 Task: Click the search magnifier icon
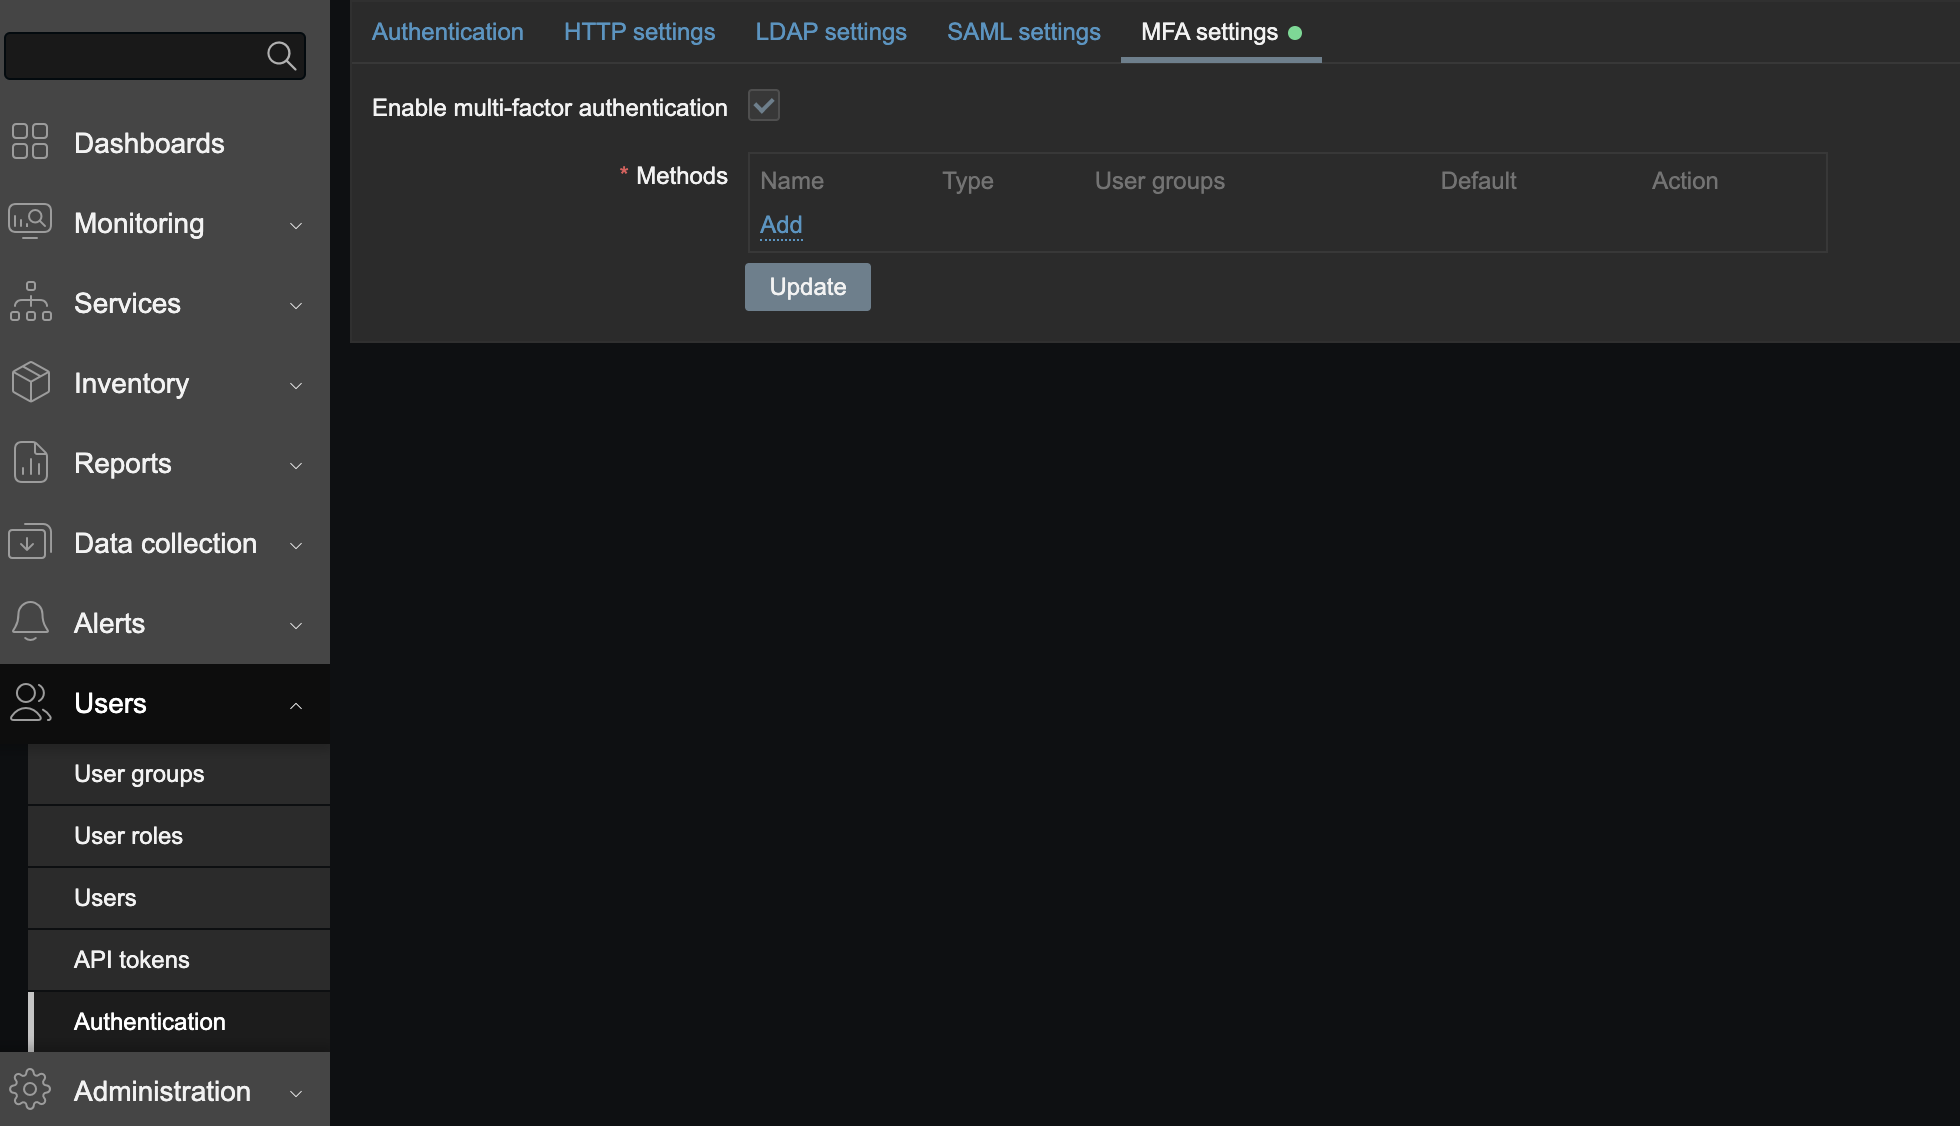point(281,56)
